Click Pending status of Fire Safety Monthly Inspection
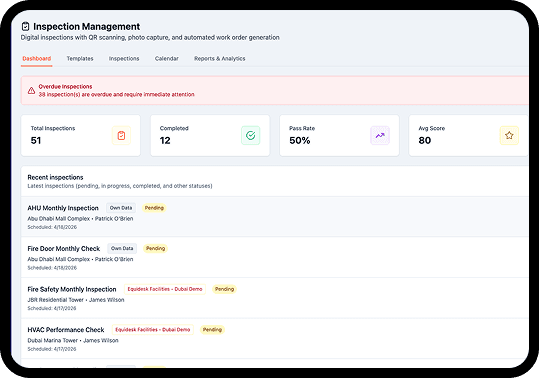Screen dimensions: 539x378 [224, 289]
